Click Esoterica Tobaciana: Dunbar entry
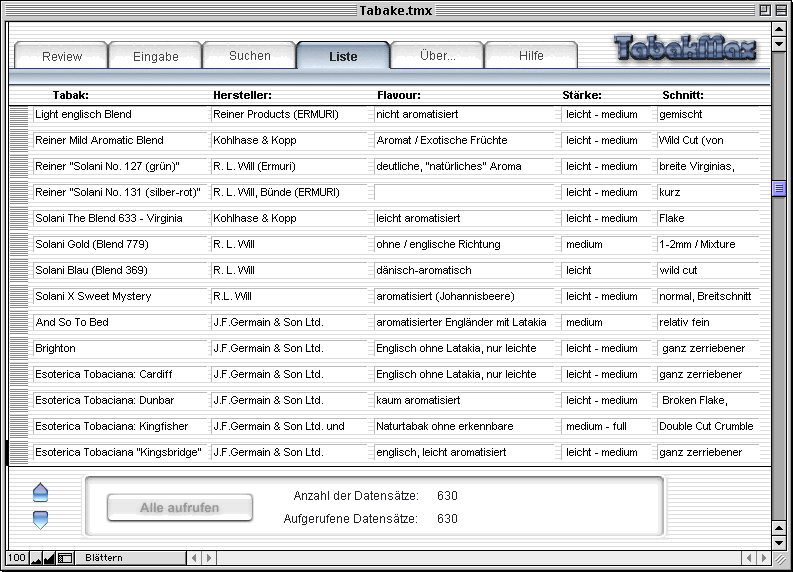This screenshot has width=793, height=572. pos(120,400)
